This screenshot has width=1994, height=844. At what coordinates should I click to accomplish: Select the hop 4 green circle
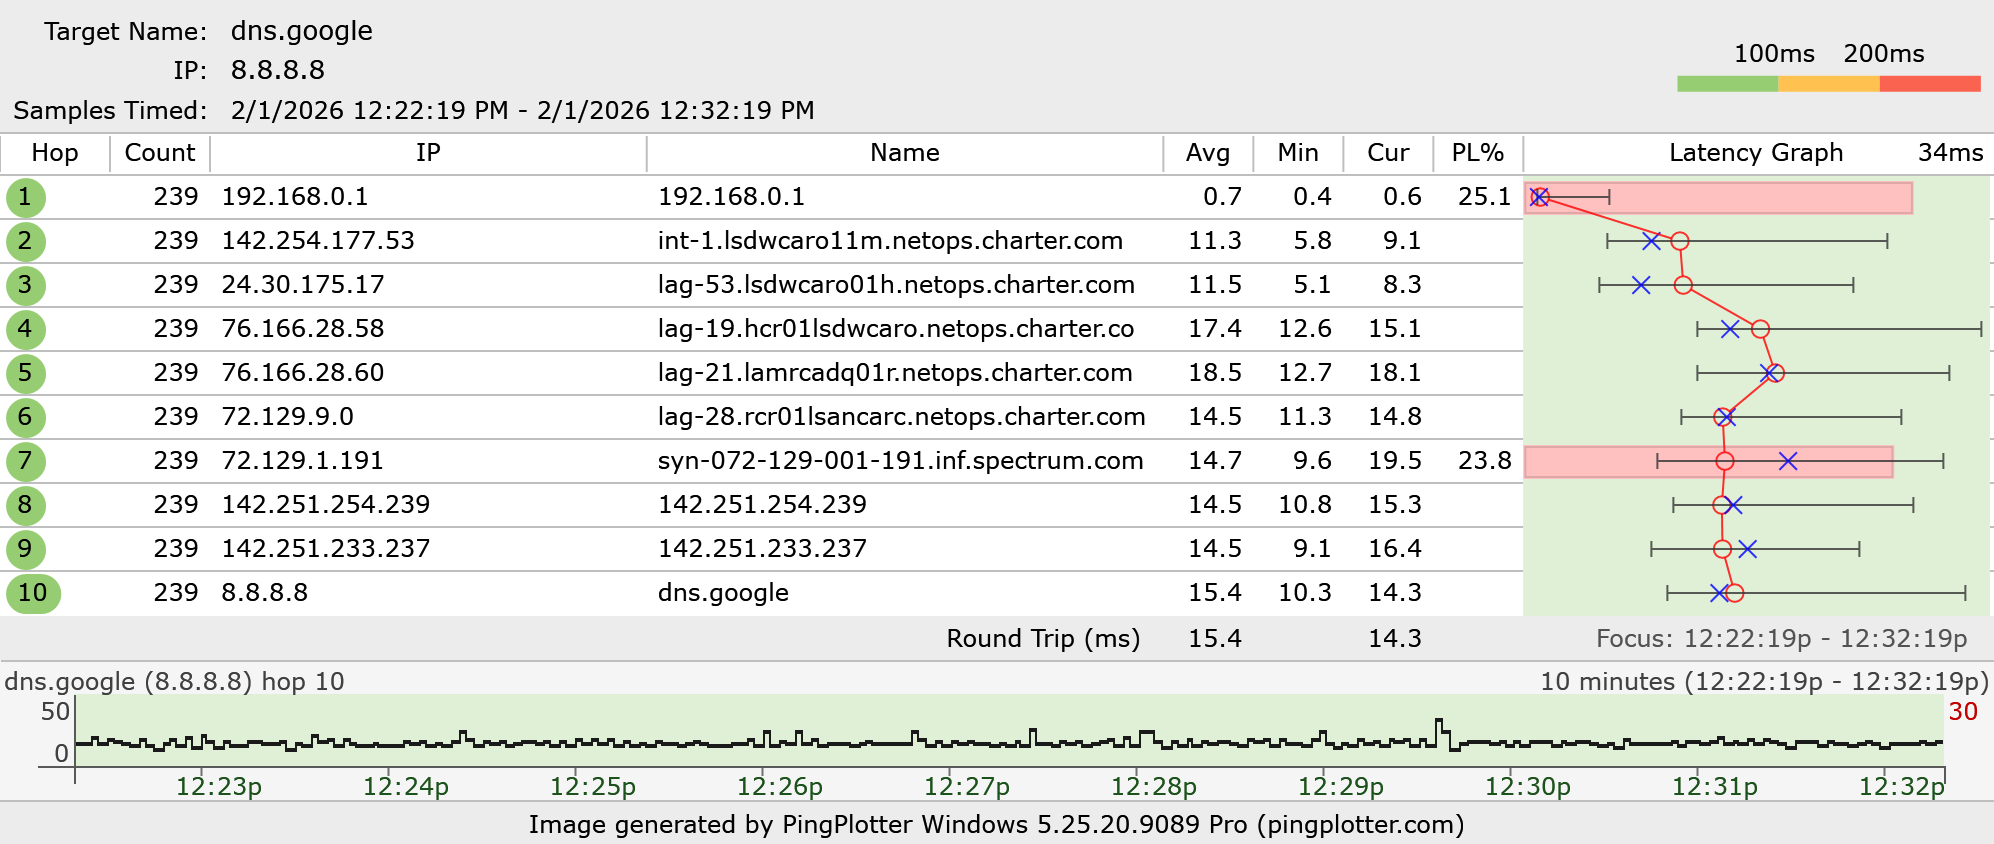coord(25,330)
